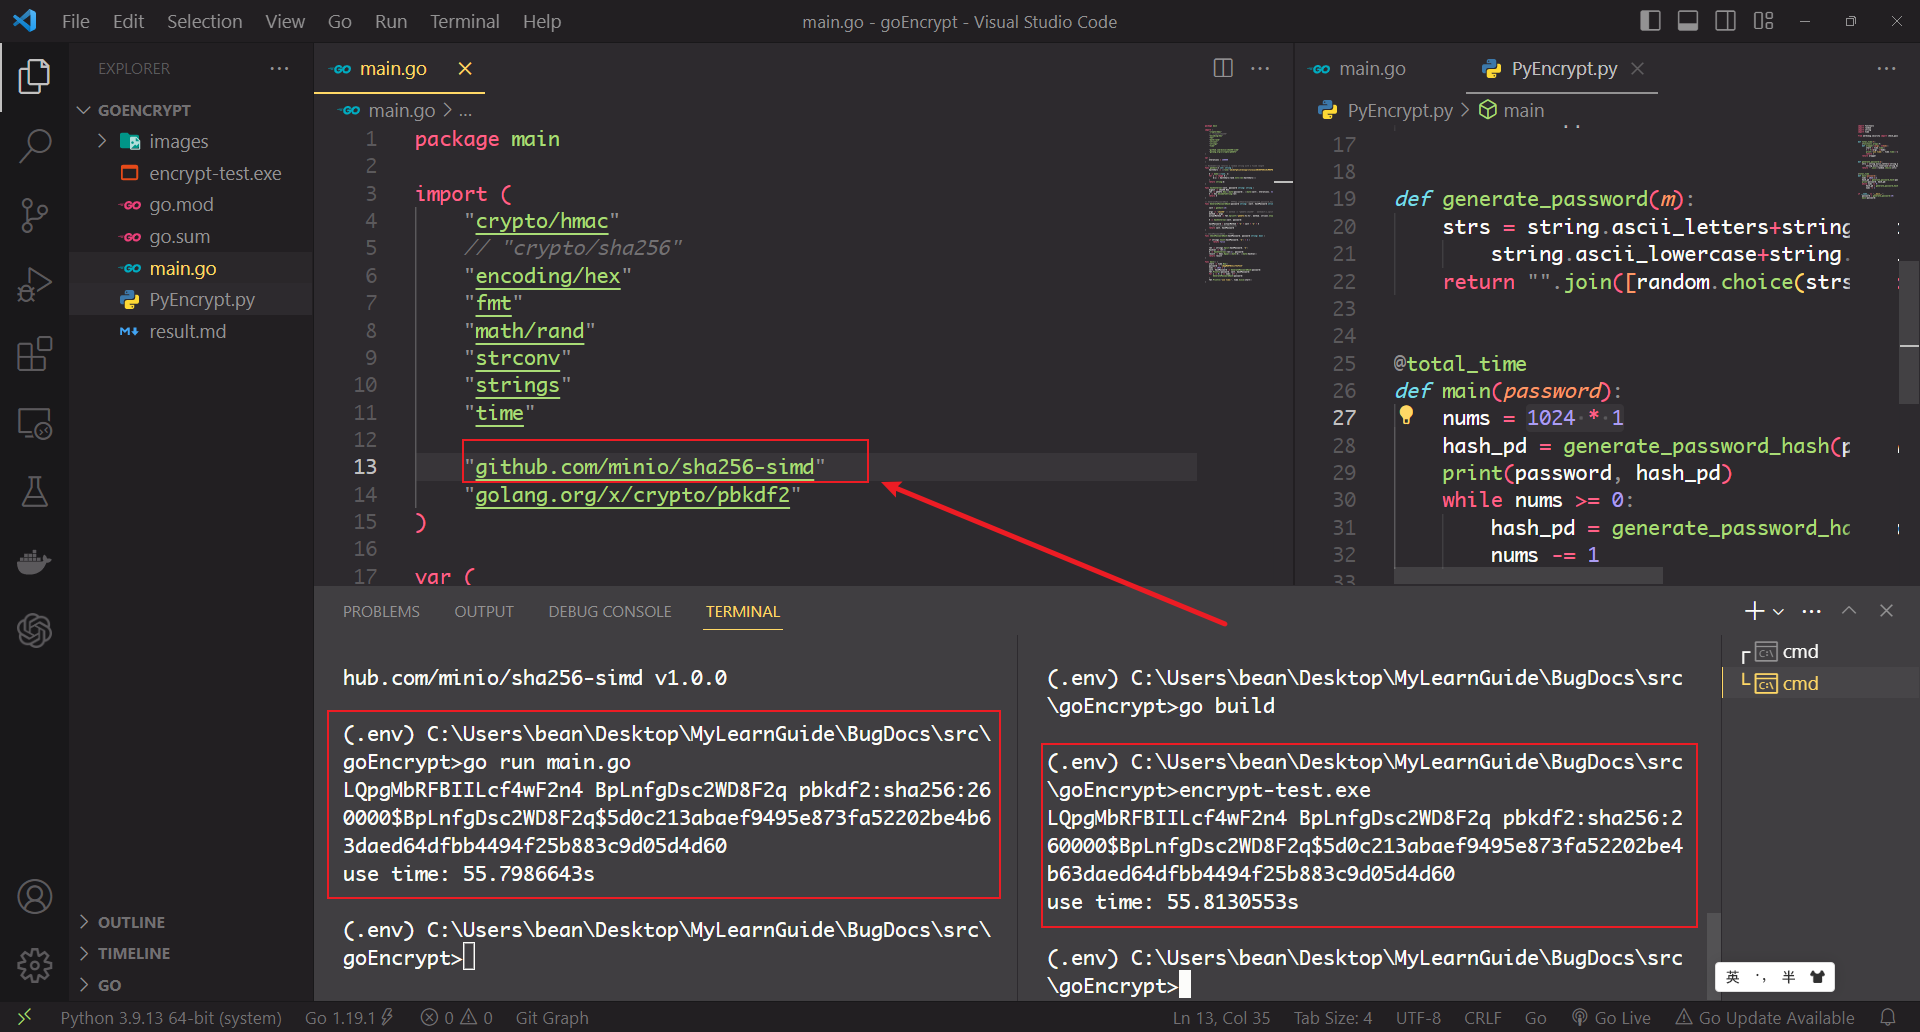
Task: Maximize the terminal panel size
Action: [1849, 611]
